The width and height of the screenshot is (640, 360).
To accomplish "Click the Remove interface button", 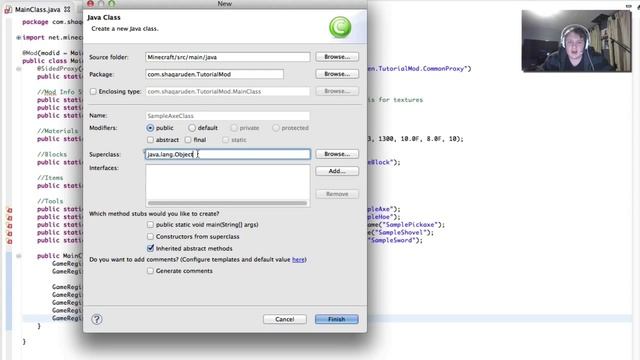I will tap(337, 194).
